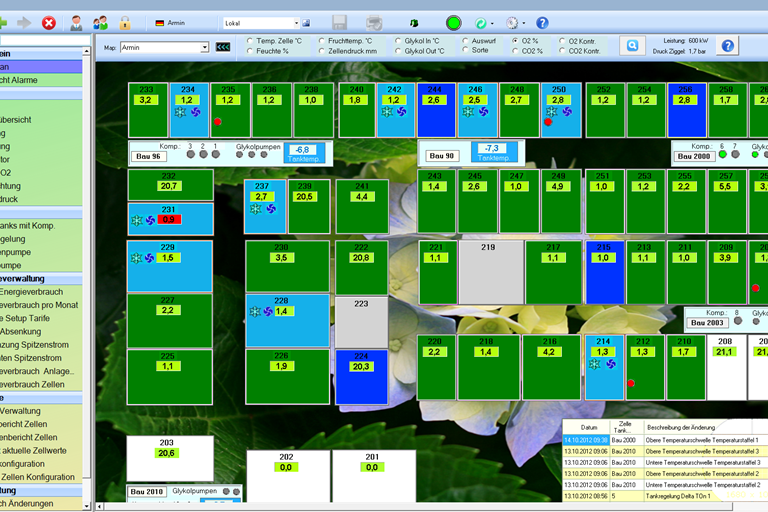Open the refresh icon dropdown arrow
This screenshot has width=768, height=512.
pyautogui.click(x=492, y=24)
